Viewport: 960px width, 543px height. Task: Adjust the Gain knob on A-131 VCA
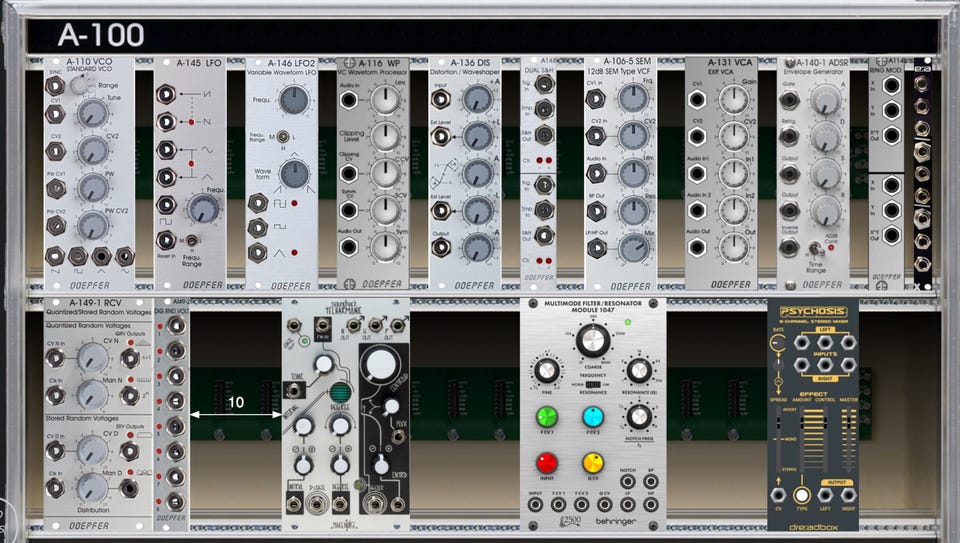(733, 100)
